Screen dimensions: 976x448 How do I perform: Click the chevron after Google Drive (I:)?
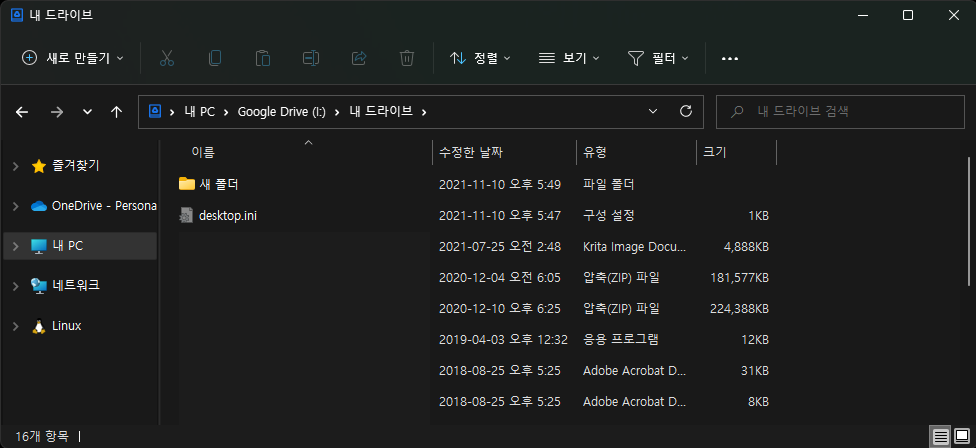pos(337,112)
